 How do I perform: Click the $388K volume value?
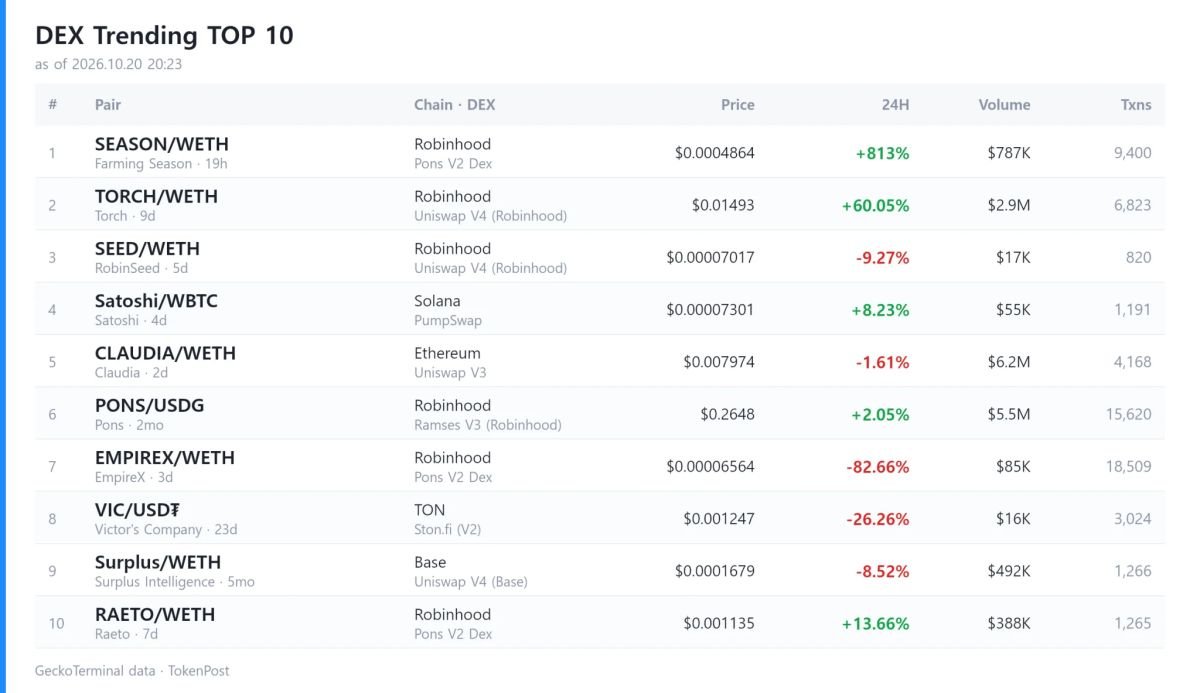click(1009, 623)
